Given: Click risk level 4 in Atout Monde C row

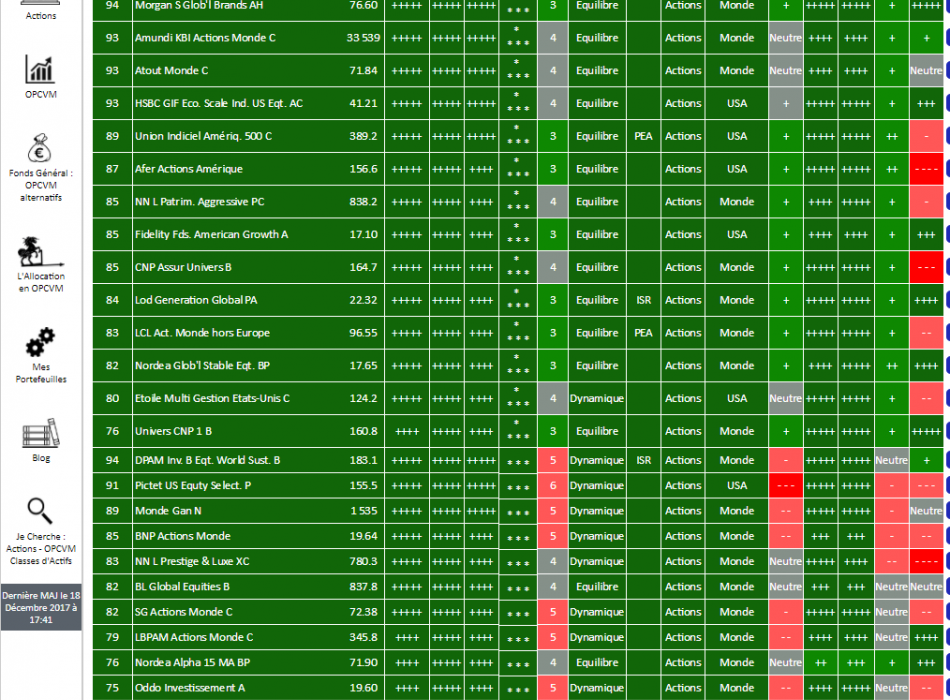Looking at the screenshot, I should (553, 70).
